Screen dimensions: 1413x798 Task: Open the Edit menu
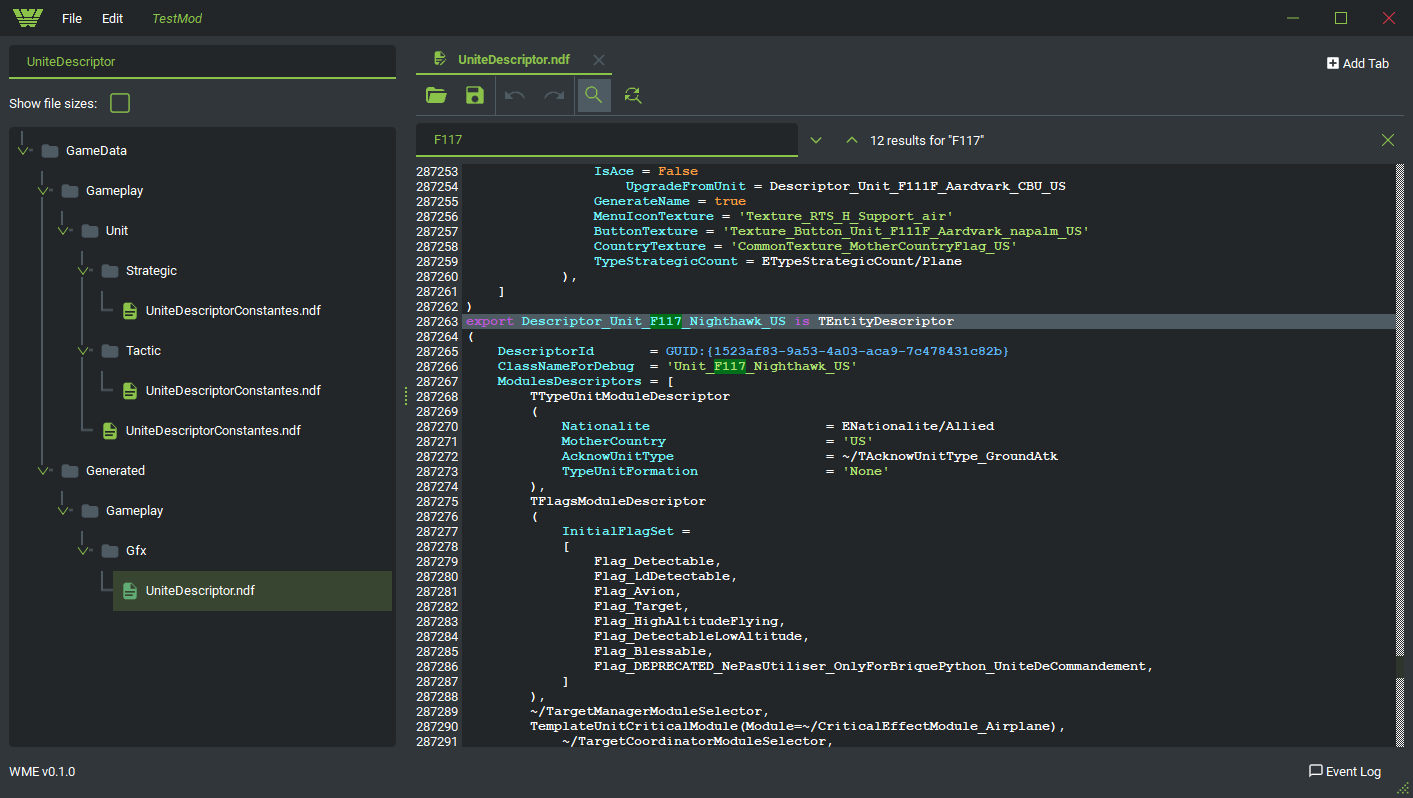(x=113, y=19)
